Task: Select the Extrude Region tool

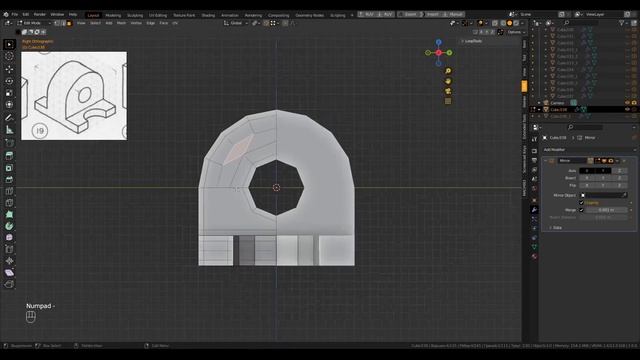Action: (x=9, y=155)
